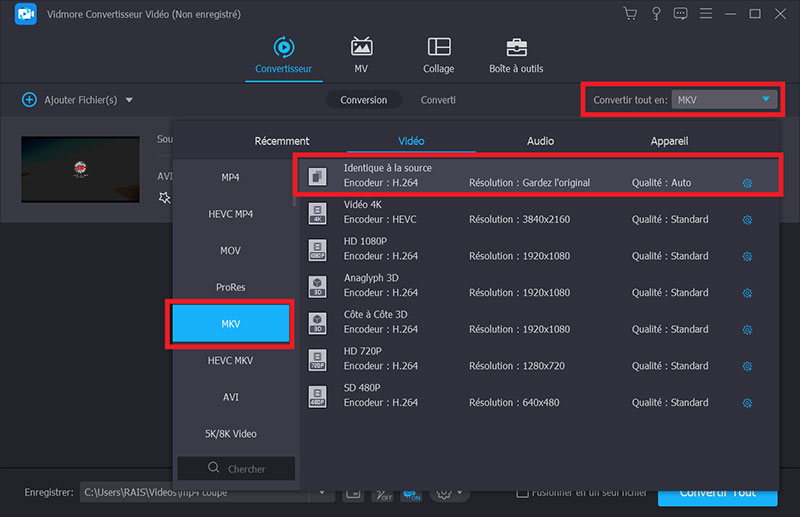Click the Ajouter Fichier(s) button
The height and width of the screenshot is (517, 800).
tap(70, 100)
